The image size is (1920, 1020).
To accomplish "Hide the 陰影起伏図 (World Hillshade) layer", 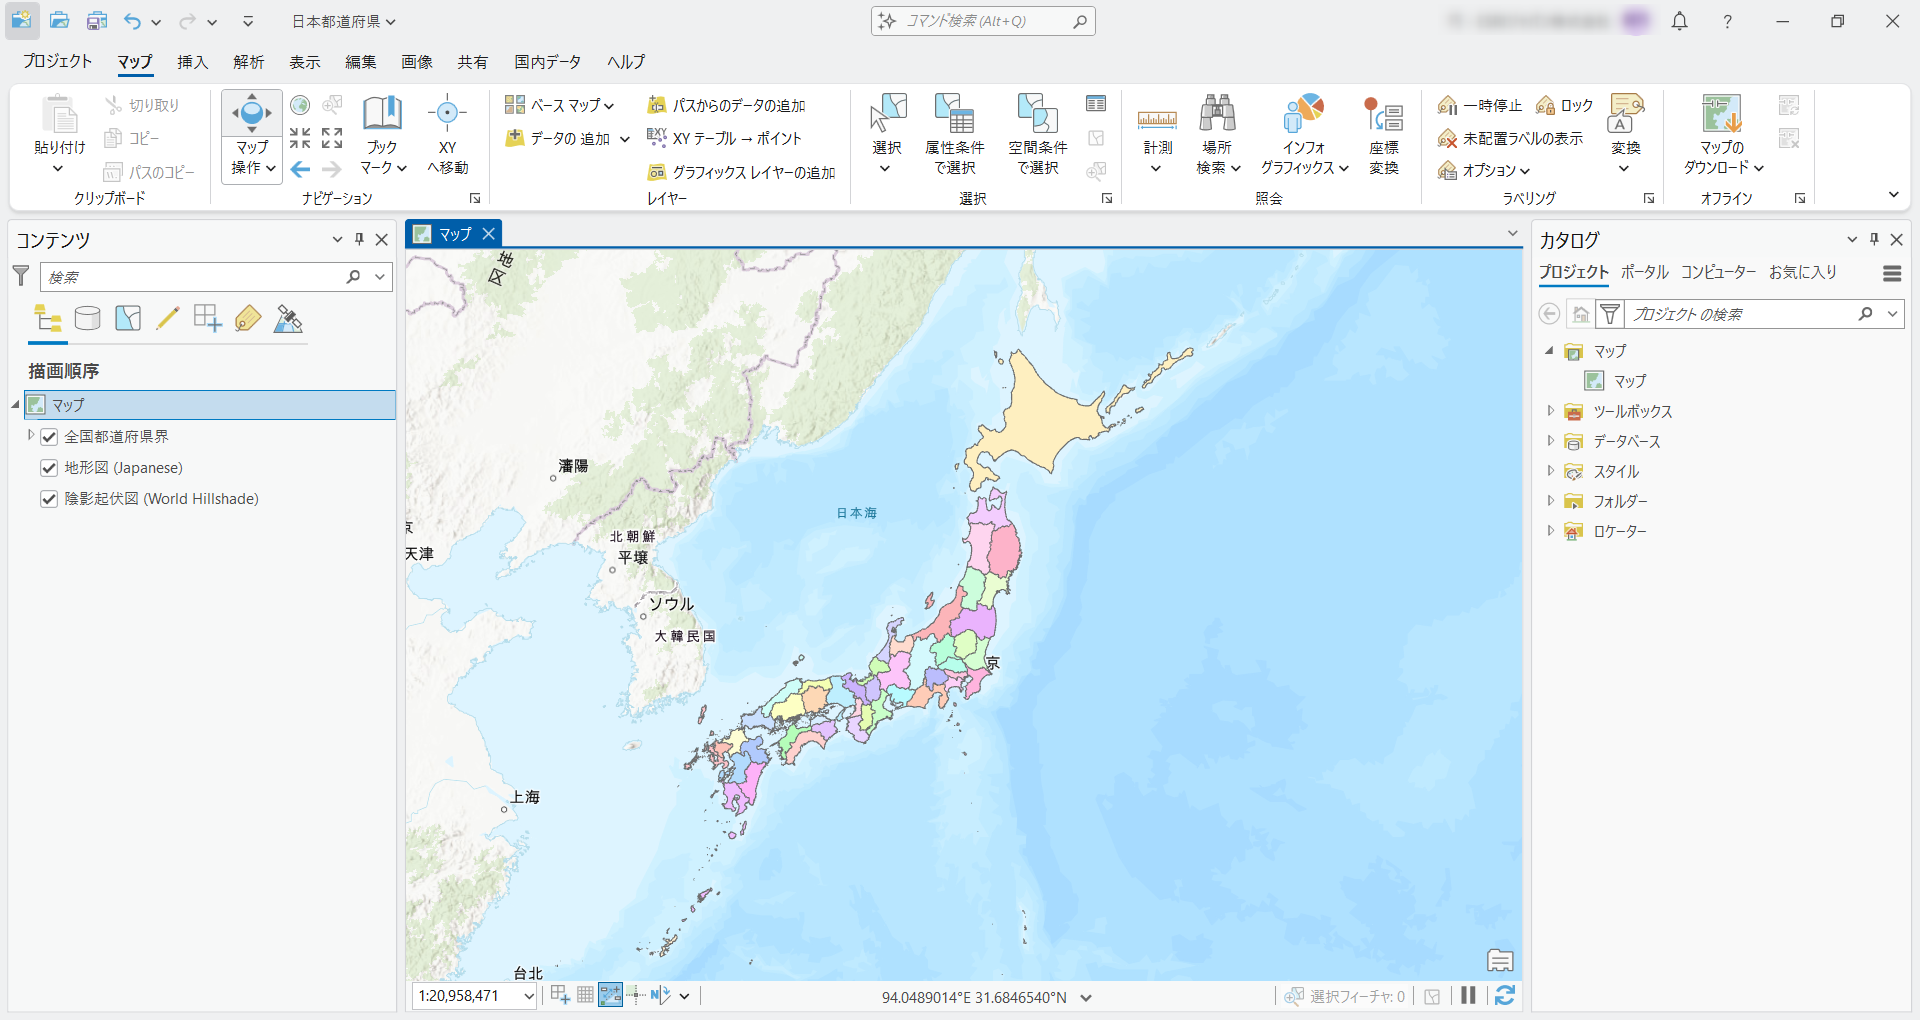I will point(49,499).
